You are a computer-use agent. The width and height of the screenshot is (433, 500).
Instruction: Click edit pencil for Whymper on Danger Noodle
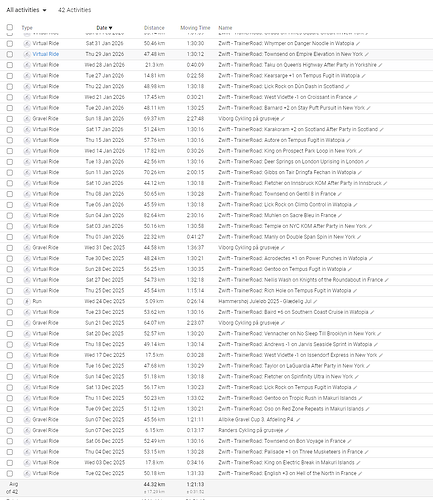358,43
